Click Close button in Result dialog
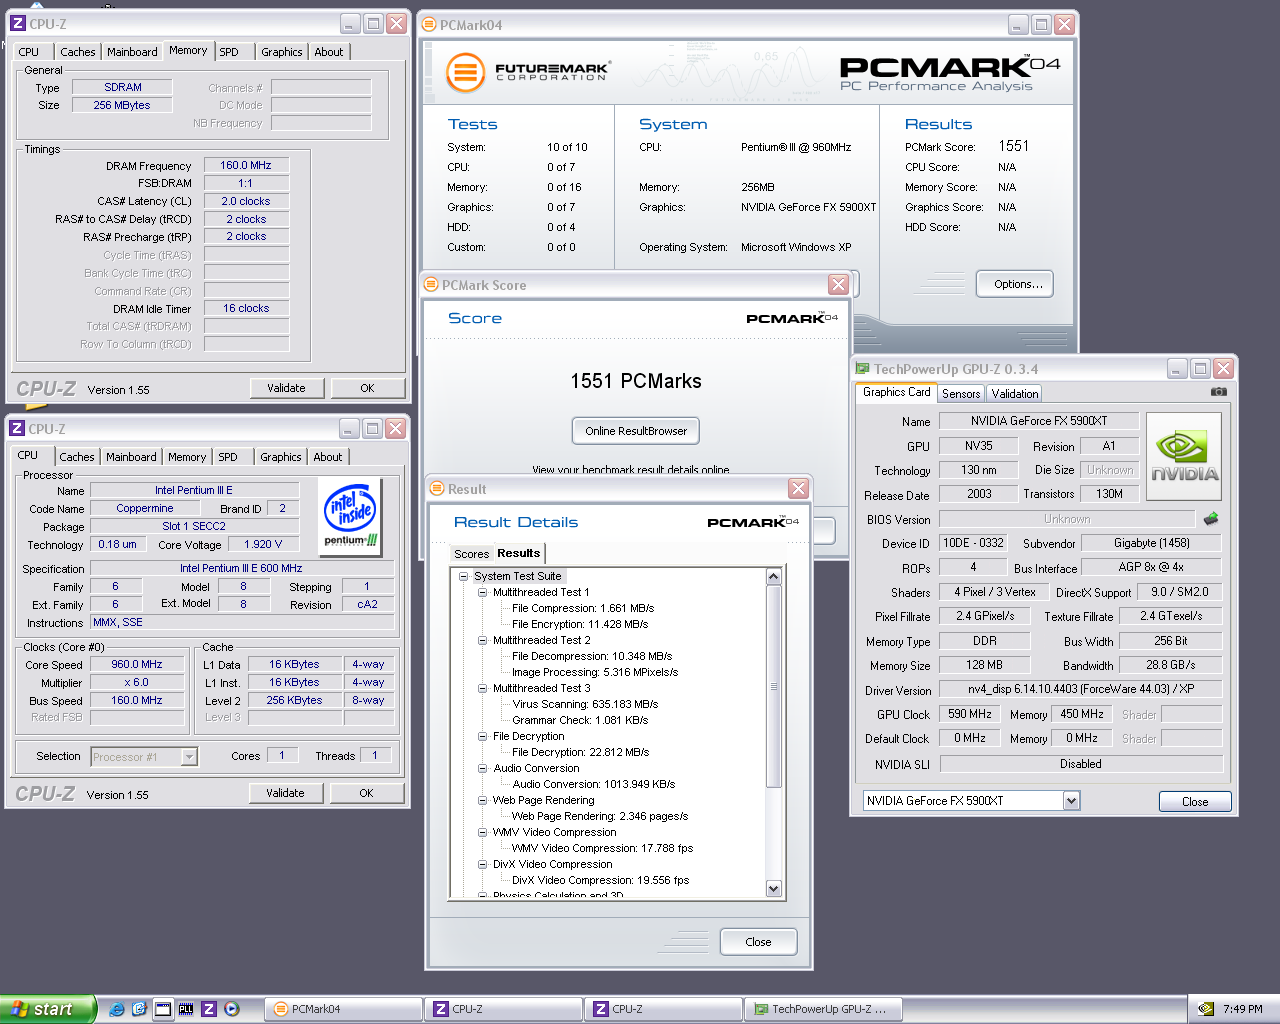The image size is (1280, 1024). [x=758, y=942]
